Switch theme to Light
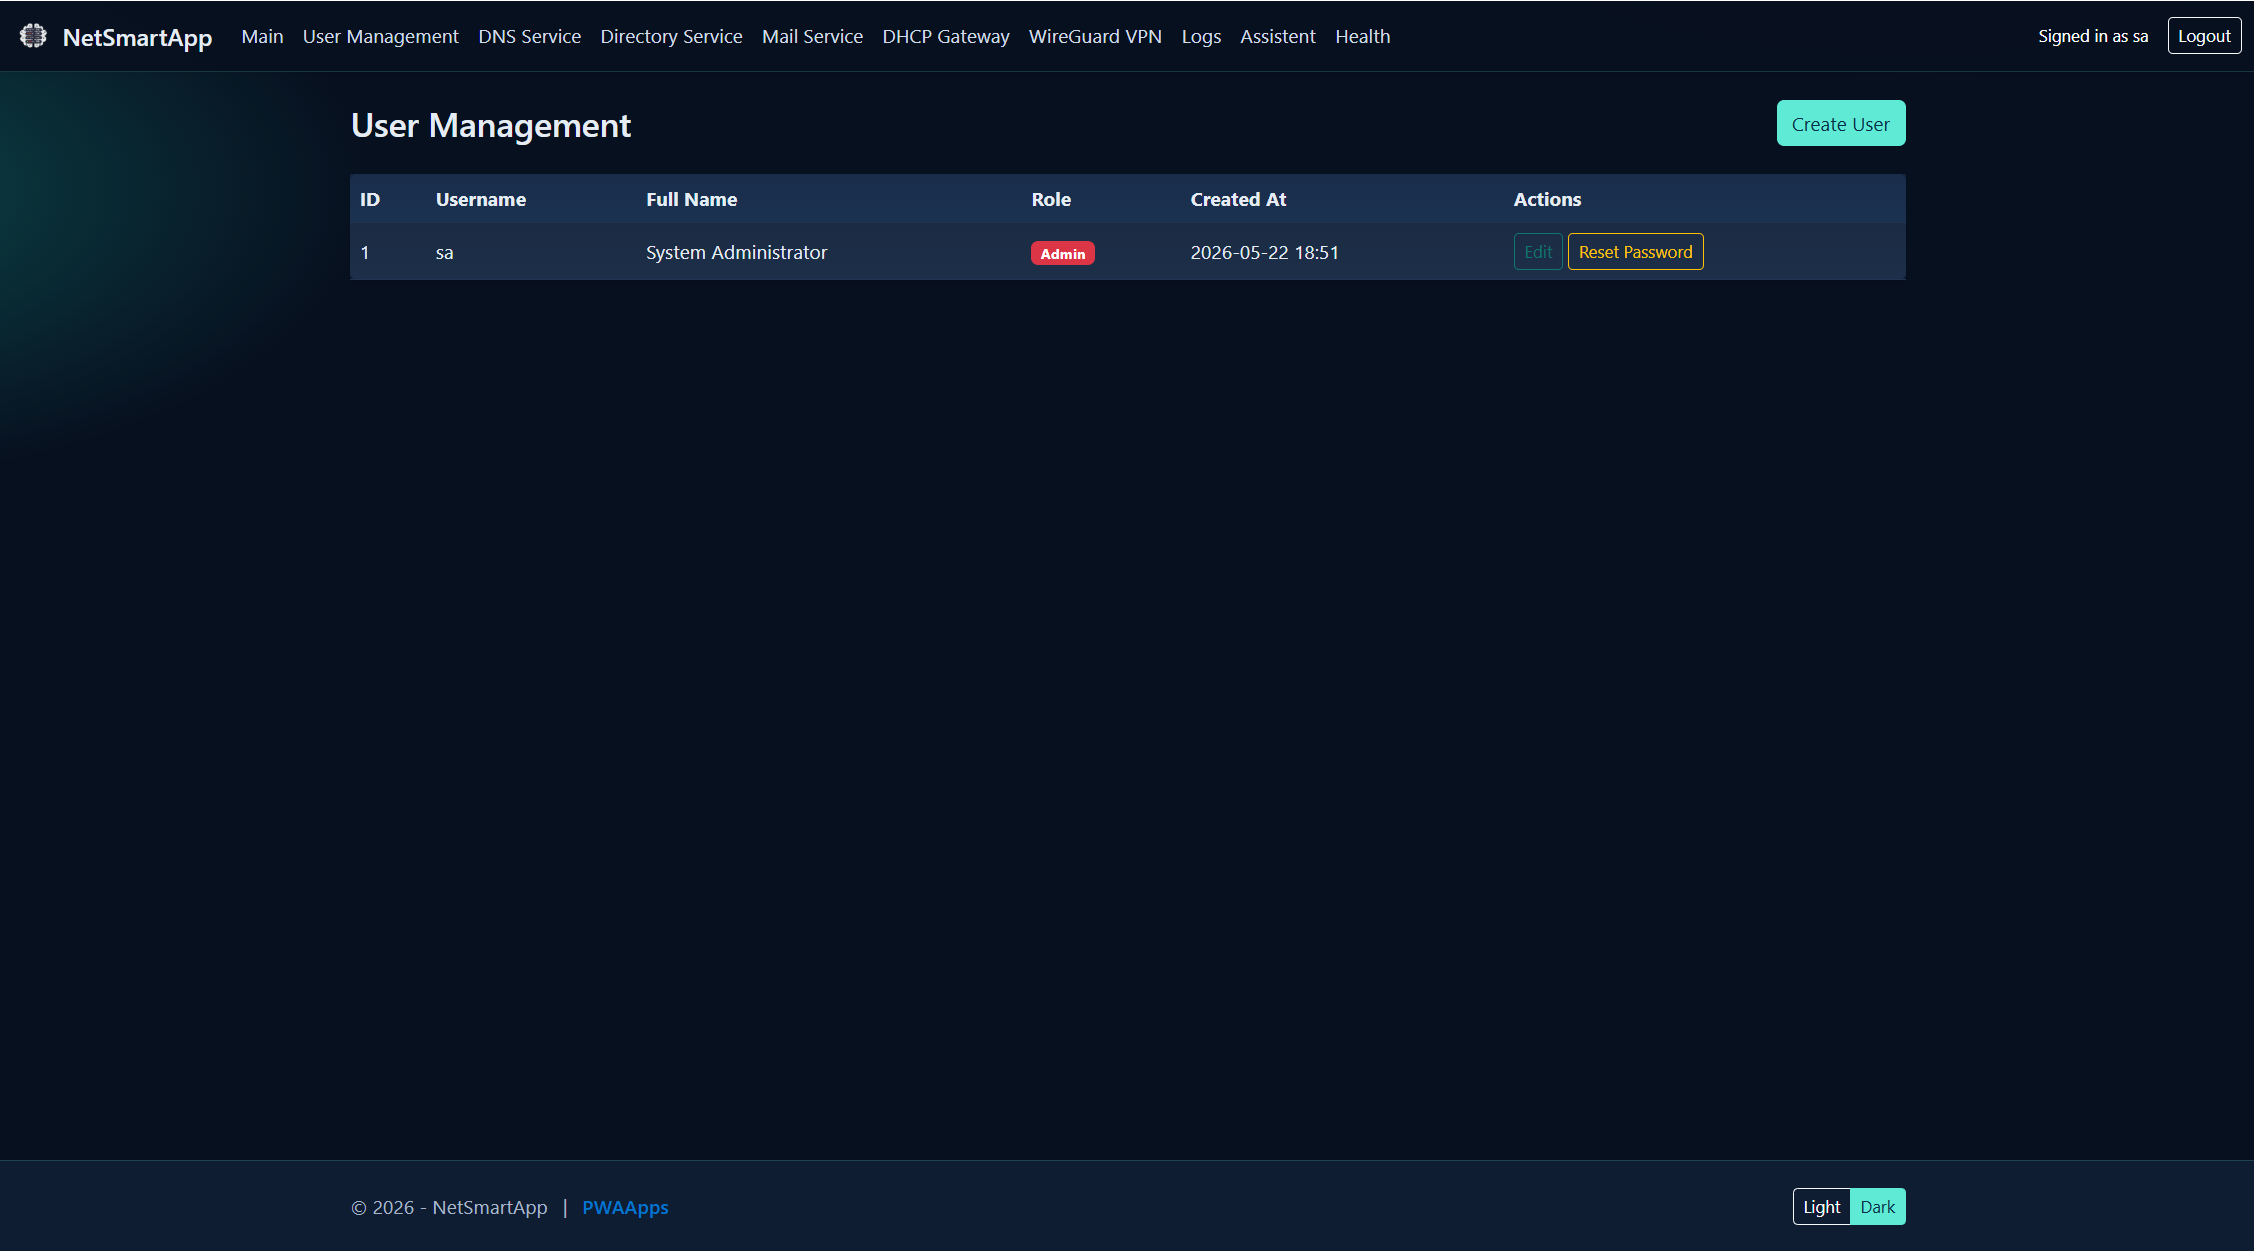Viewport: 2254px width, 1251px height. 1821,1207
